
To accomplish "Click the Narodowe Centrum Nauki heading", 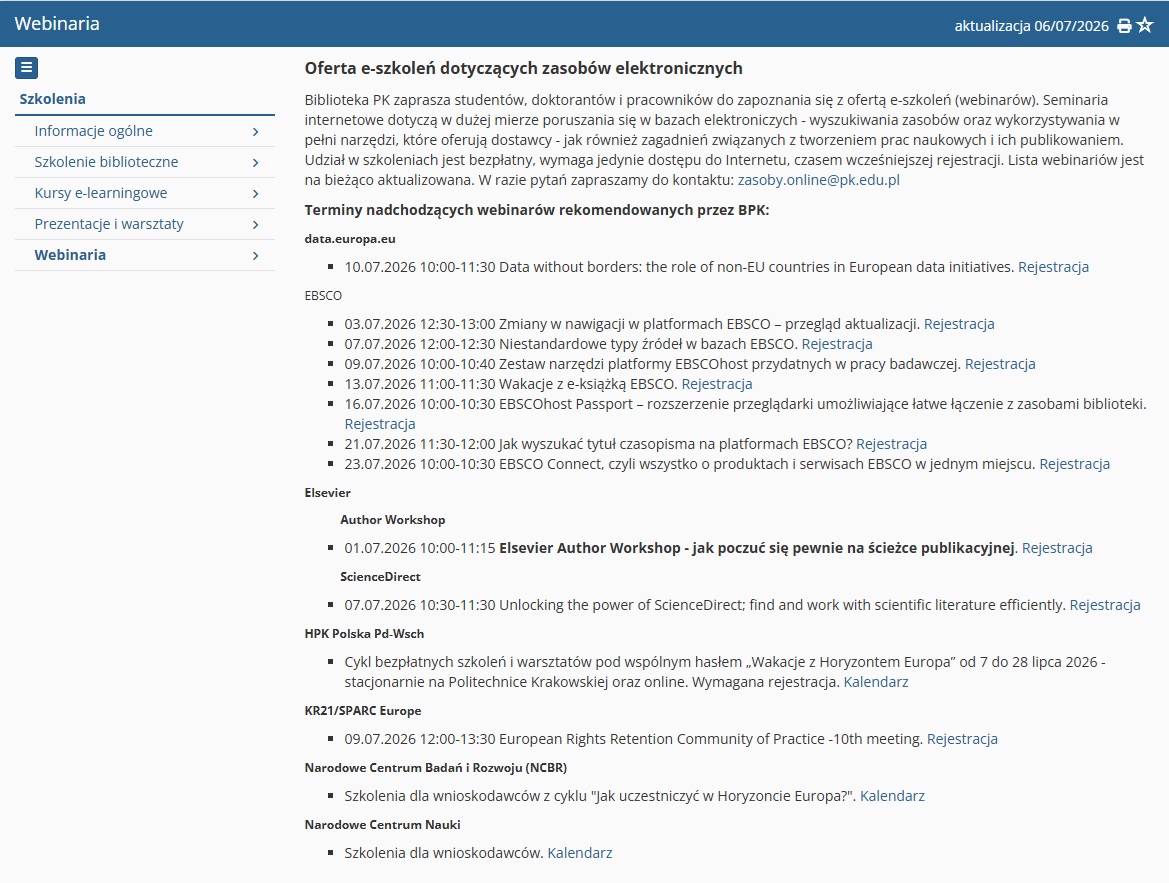I will [382, 825].
